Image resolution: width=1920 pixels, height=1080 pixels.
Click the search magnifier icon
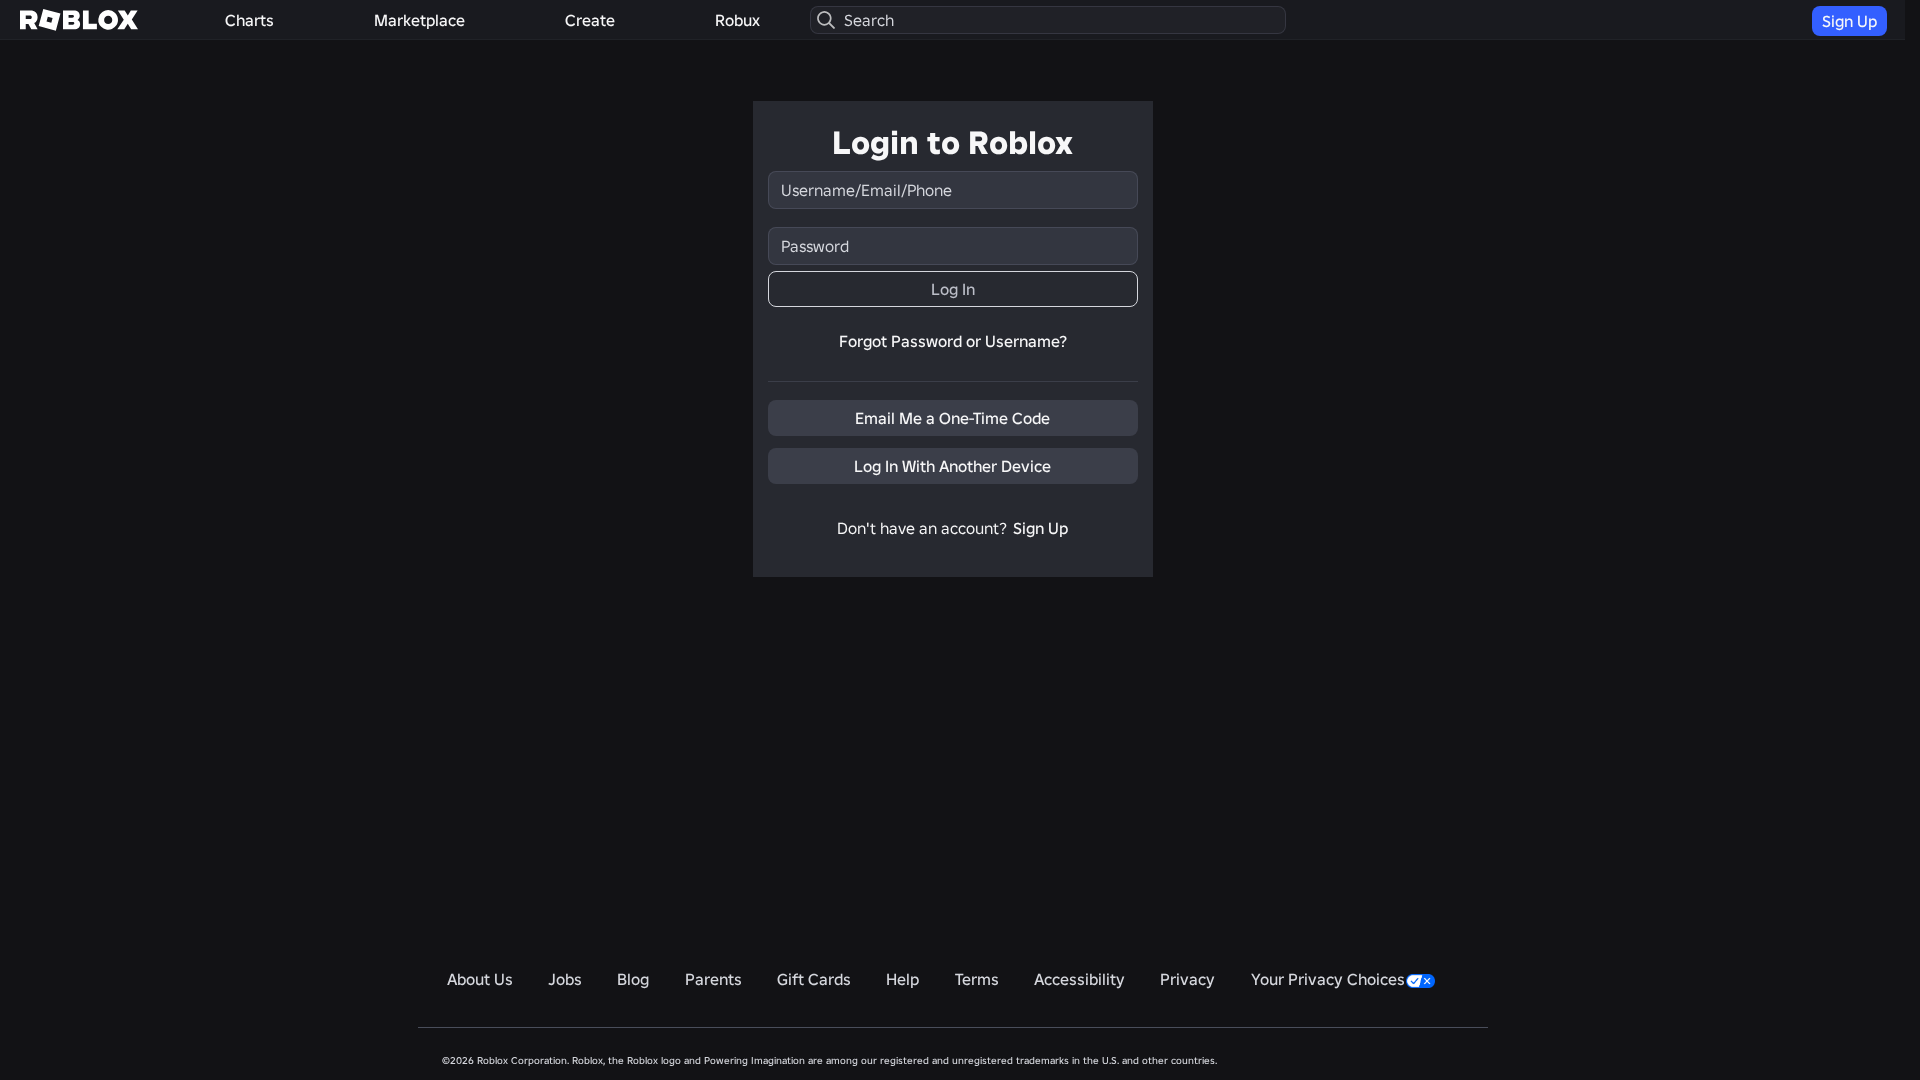(826, 20)
